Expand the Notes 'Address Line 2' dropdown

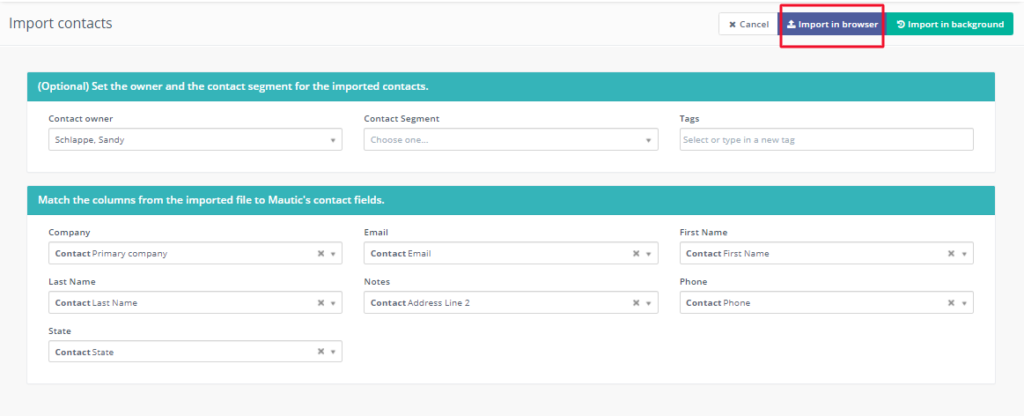click(x=648, y=303)
